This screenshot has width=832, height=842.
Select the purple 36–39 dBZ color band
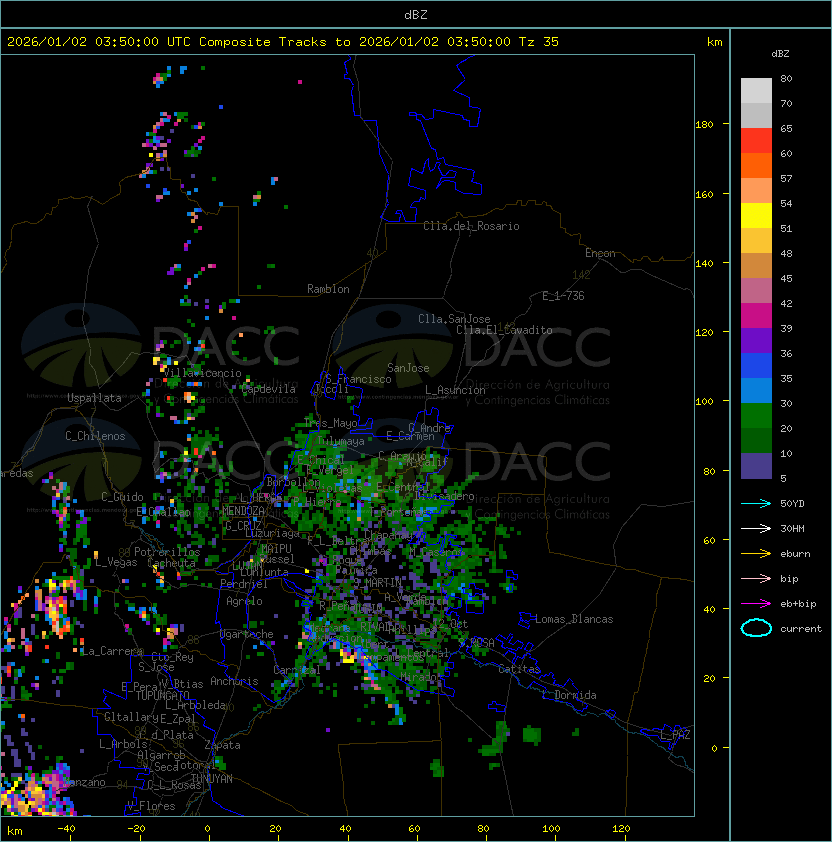[756, 340]
